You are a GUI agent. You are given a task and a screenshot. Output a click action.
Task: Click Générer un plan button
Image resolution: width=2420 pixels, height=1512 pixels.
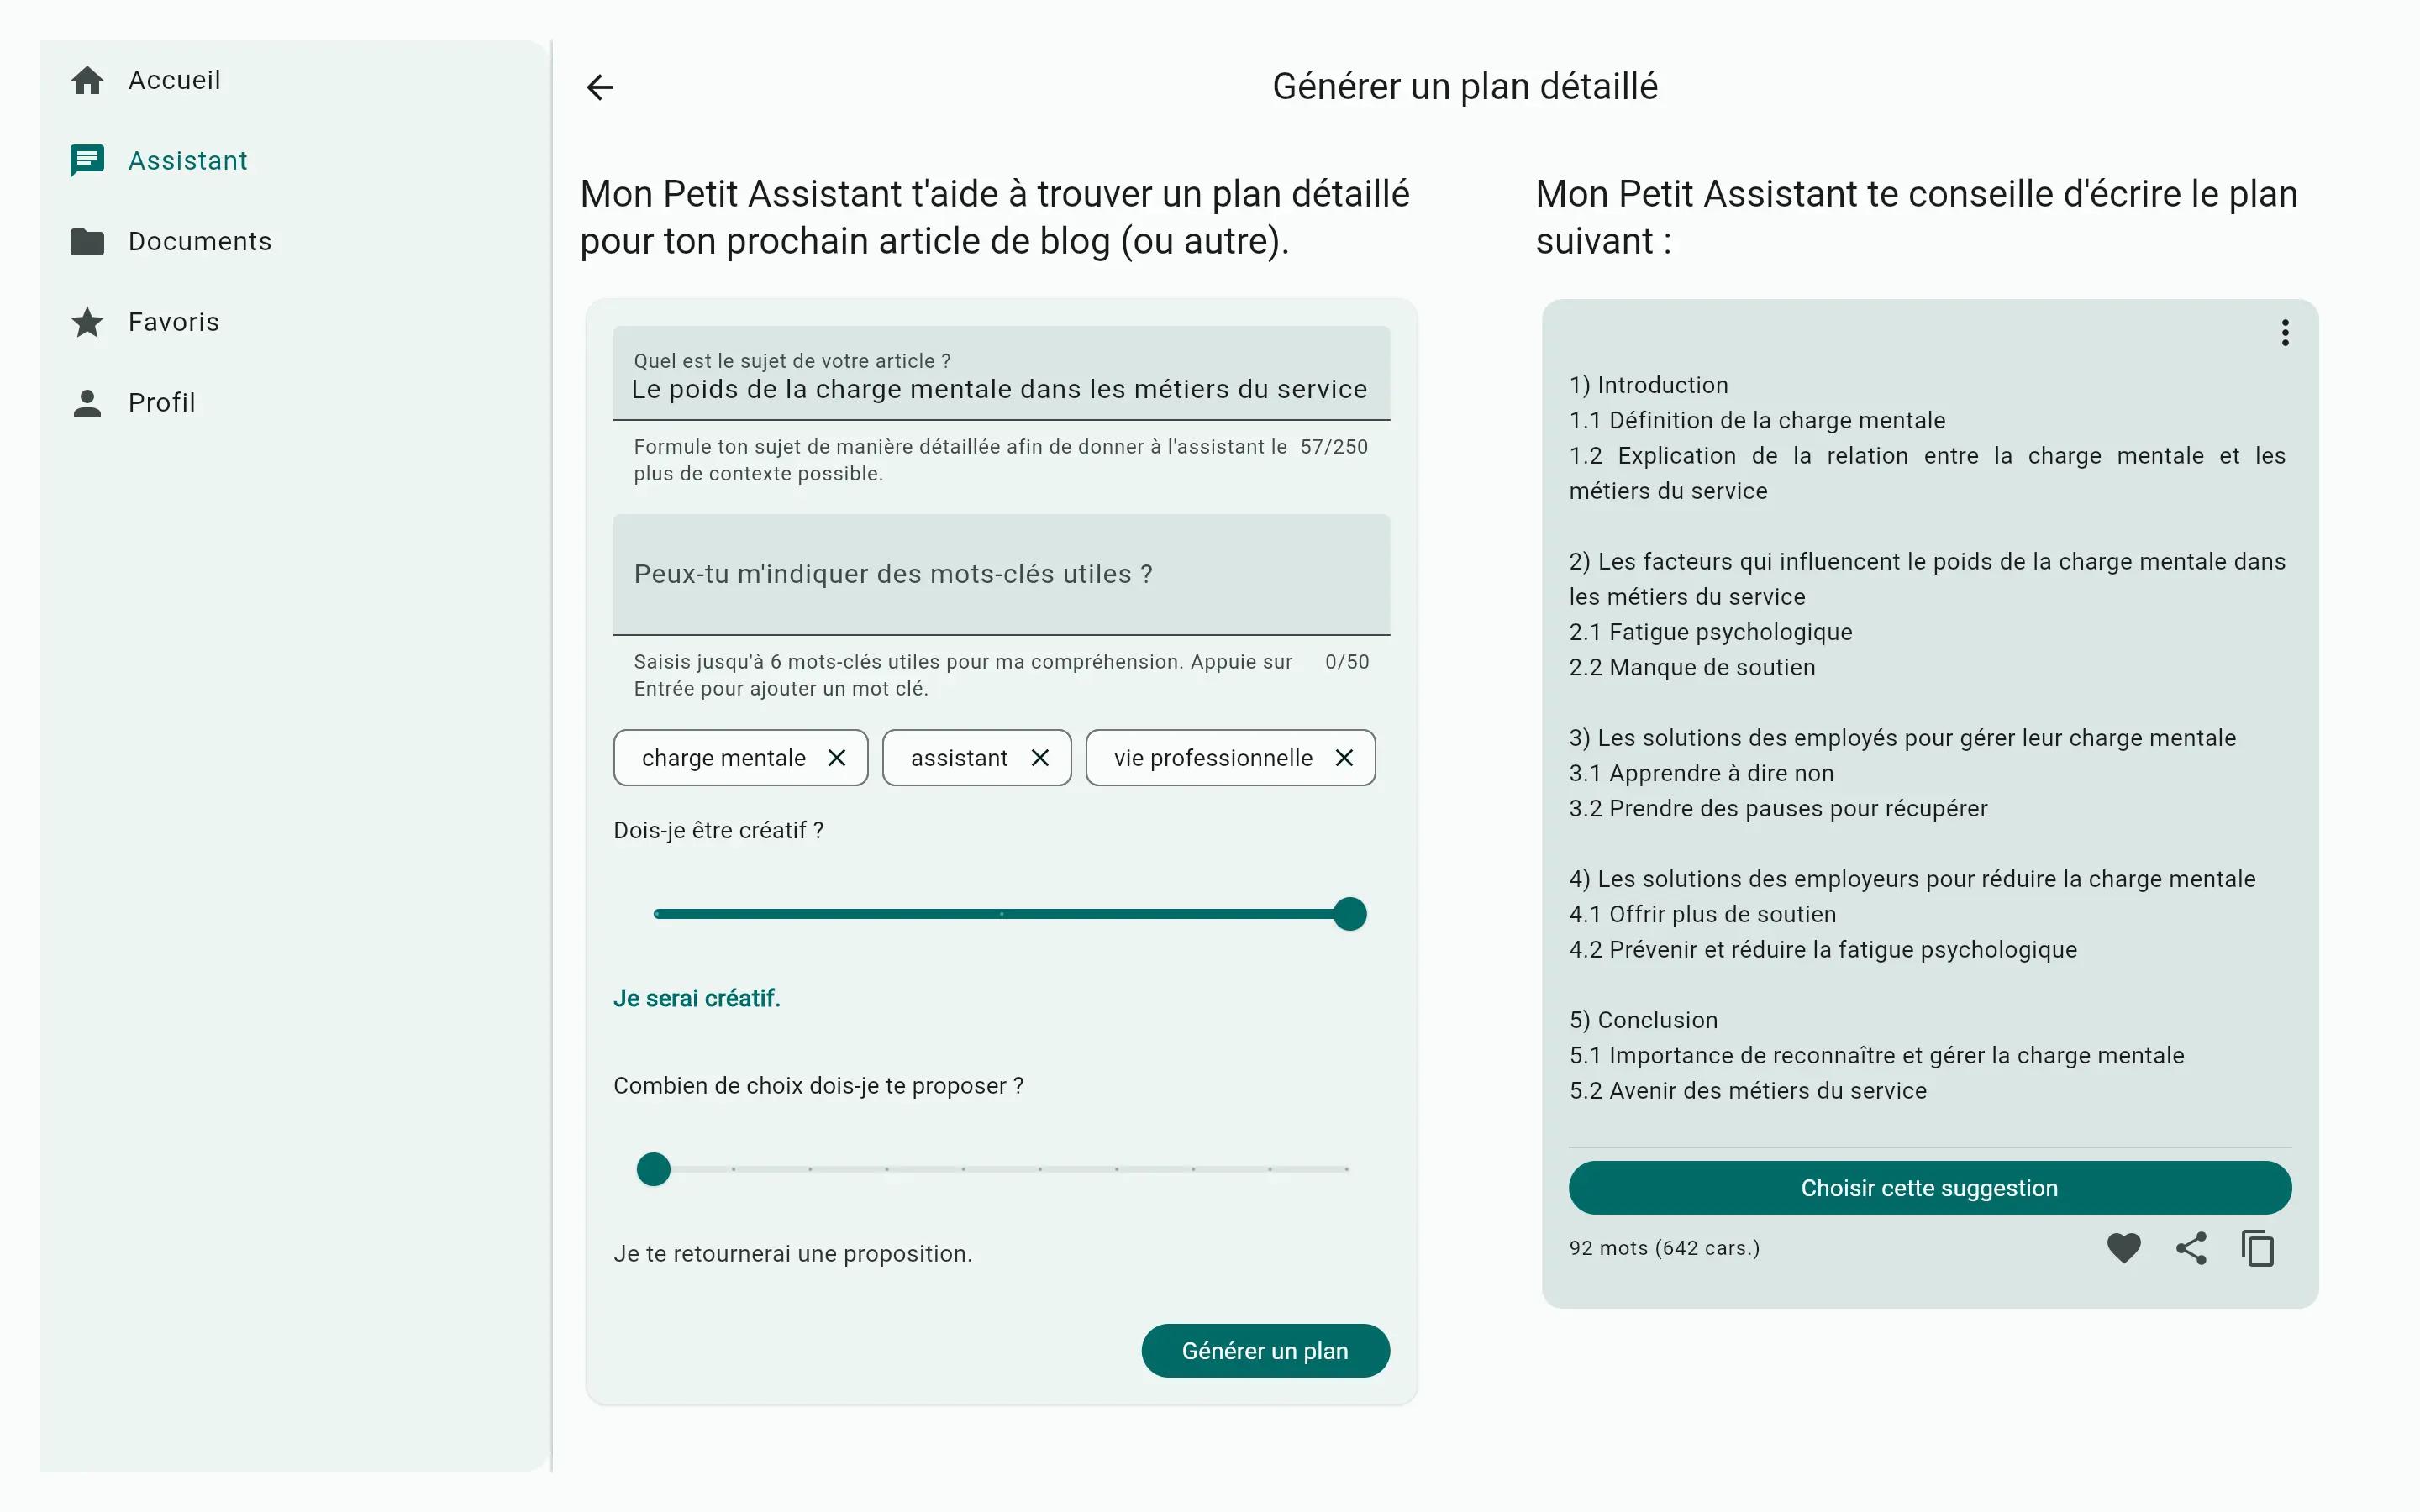pos(1265,1350)
